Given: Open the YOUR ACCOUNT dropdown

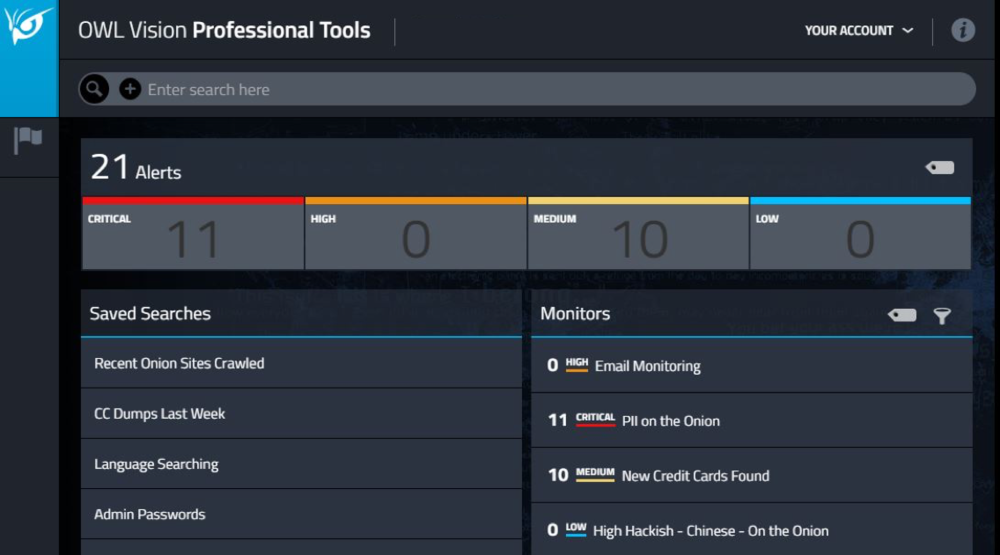Looking at the screenshot, I should pos(858,31).
